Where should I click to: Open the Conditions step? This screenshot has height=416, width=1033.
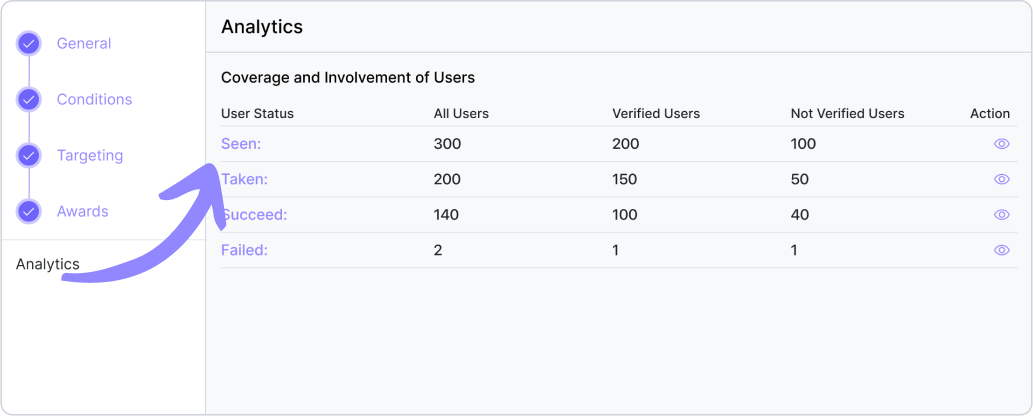94,100
